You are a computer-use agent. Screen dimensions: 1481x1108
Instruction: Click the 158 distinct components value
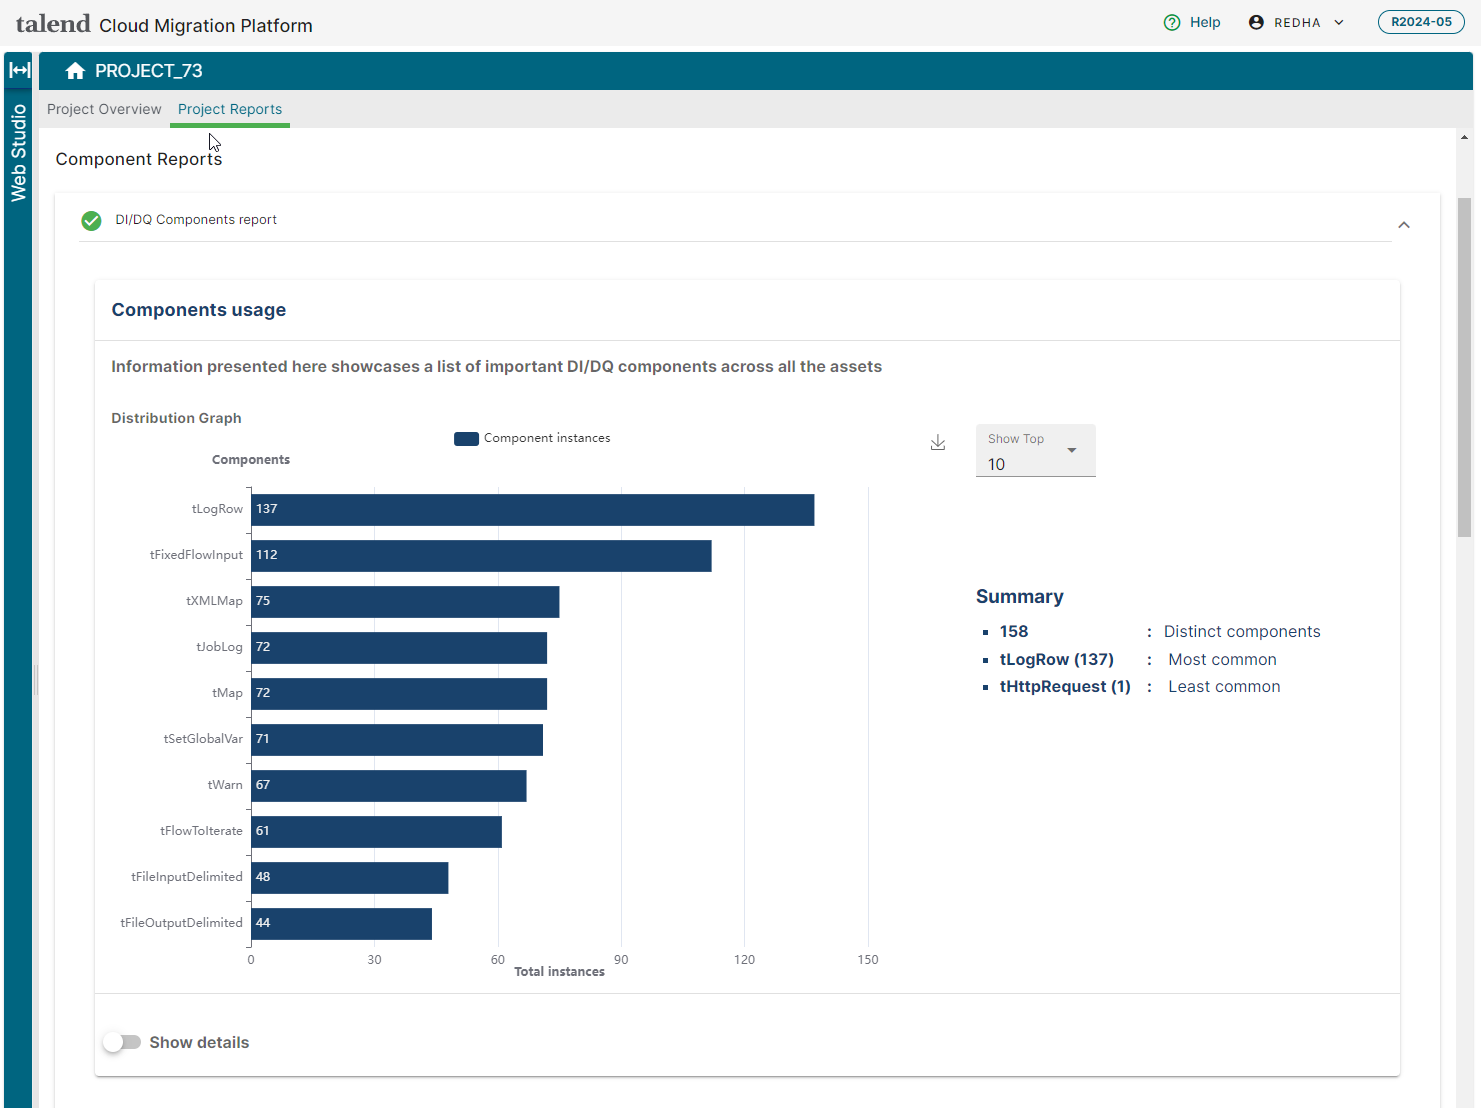(1014, 632)
